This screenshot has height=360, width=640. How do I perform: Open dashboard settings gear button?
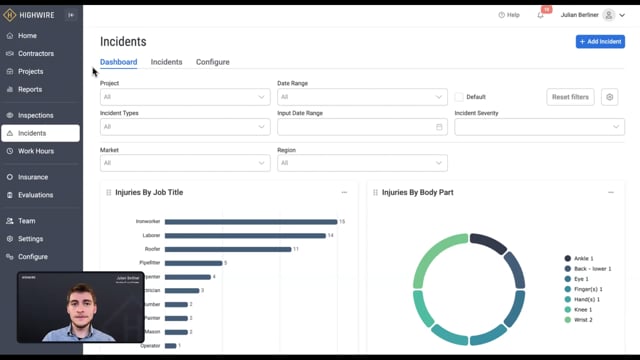coord(609,97)
